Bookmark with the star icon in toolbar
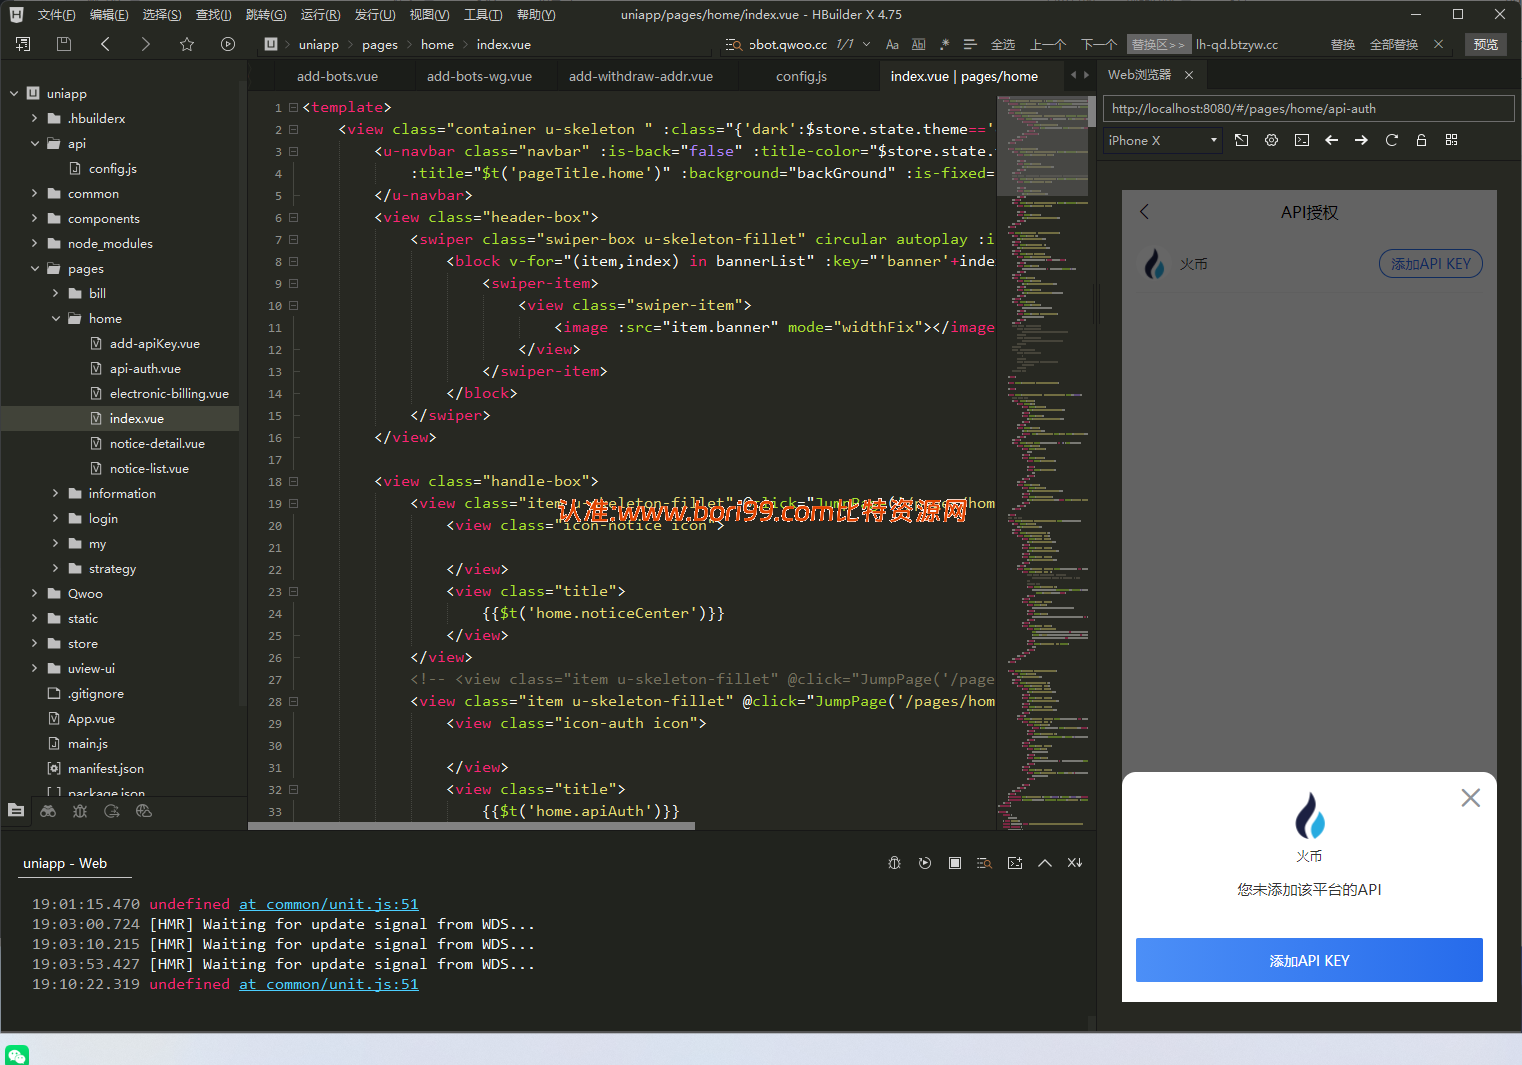The width and height of the screenshot is (1522, 1065). tap(187, 44)
